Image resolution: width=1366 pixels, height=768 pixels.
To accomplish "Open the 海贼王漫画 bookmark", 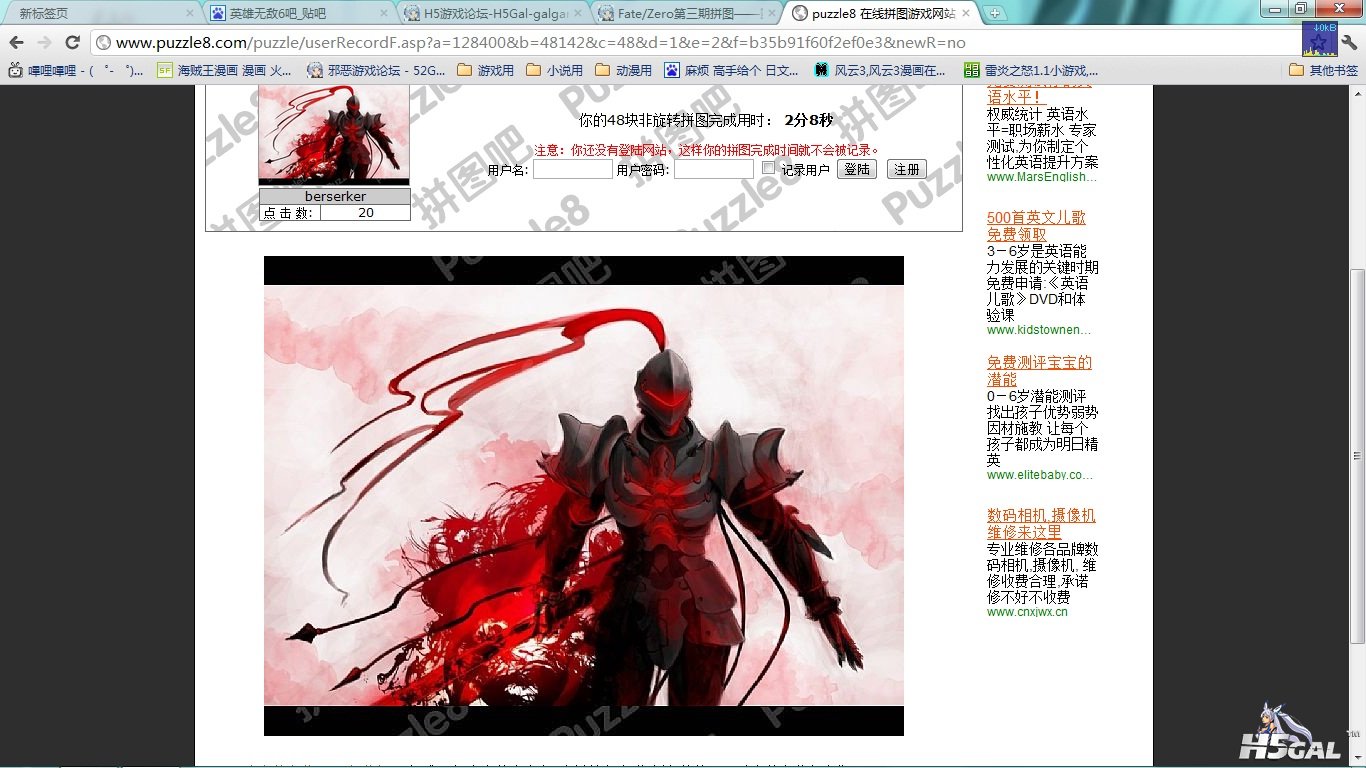I will tap(225, 70).
